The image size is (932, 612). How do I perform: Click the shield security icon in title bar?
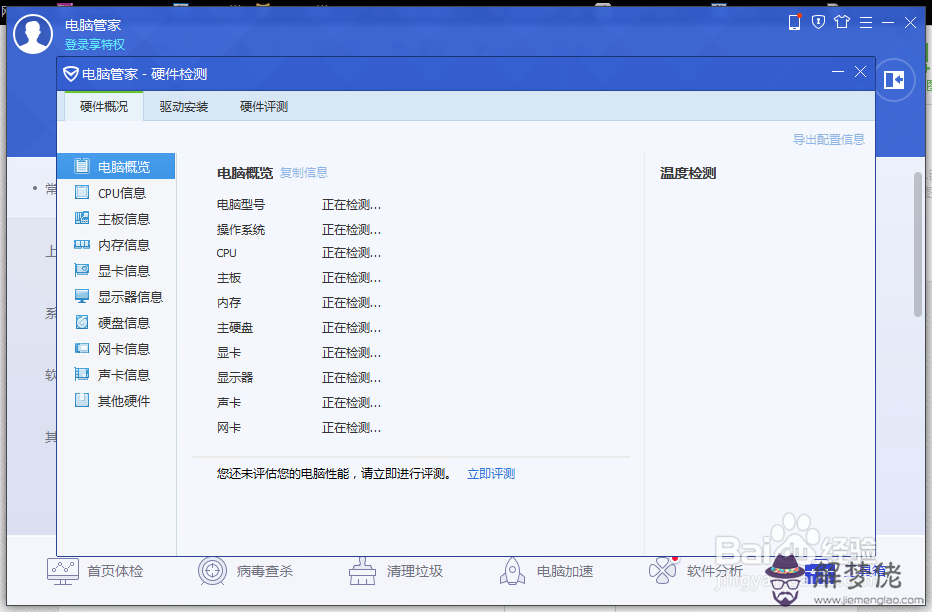[x=818, y=23]
